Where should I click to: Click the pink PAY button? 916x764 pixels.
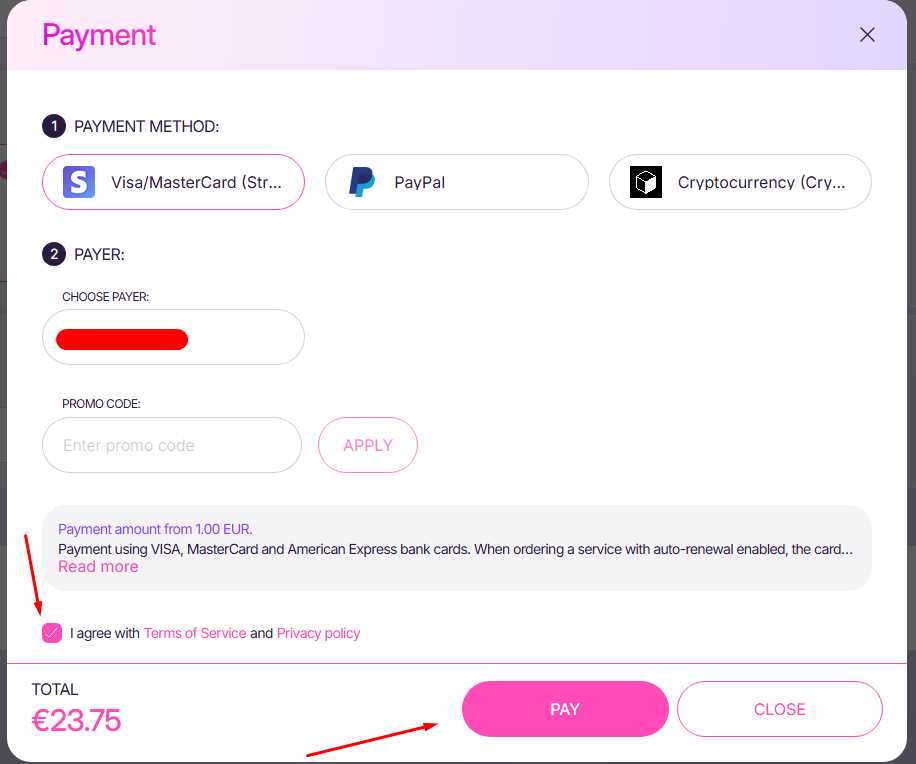(x=565, y=709)
